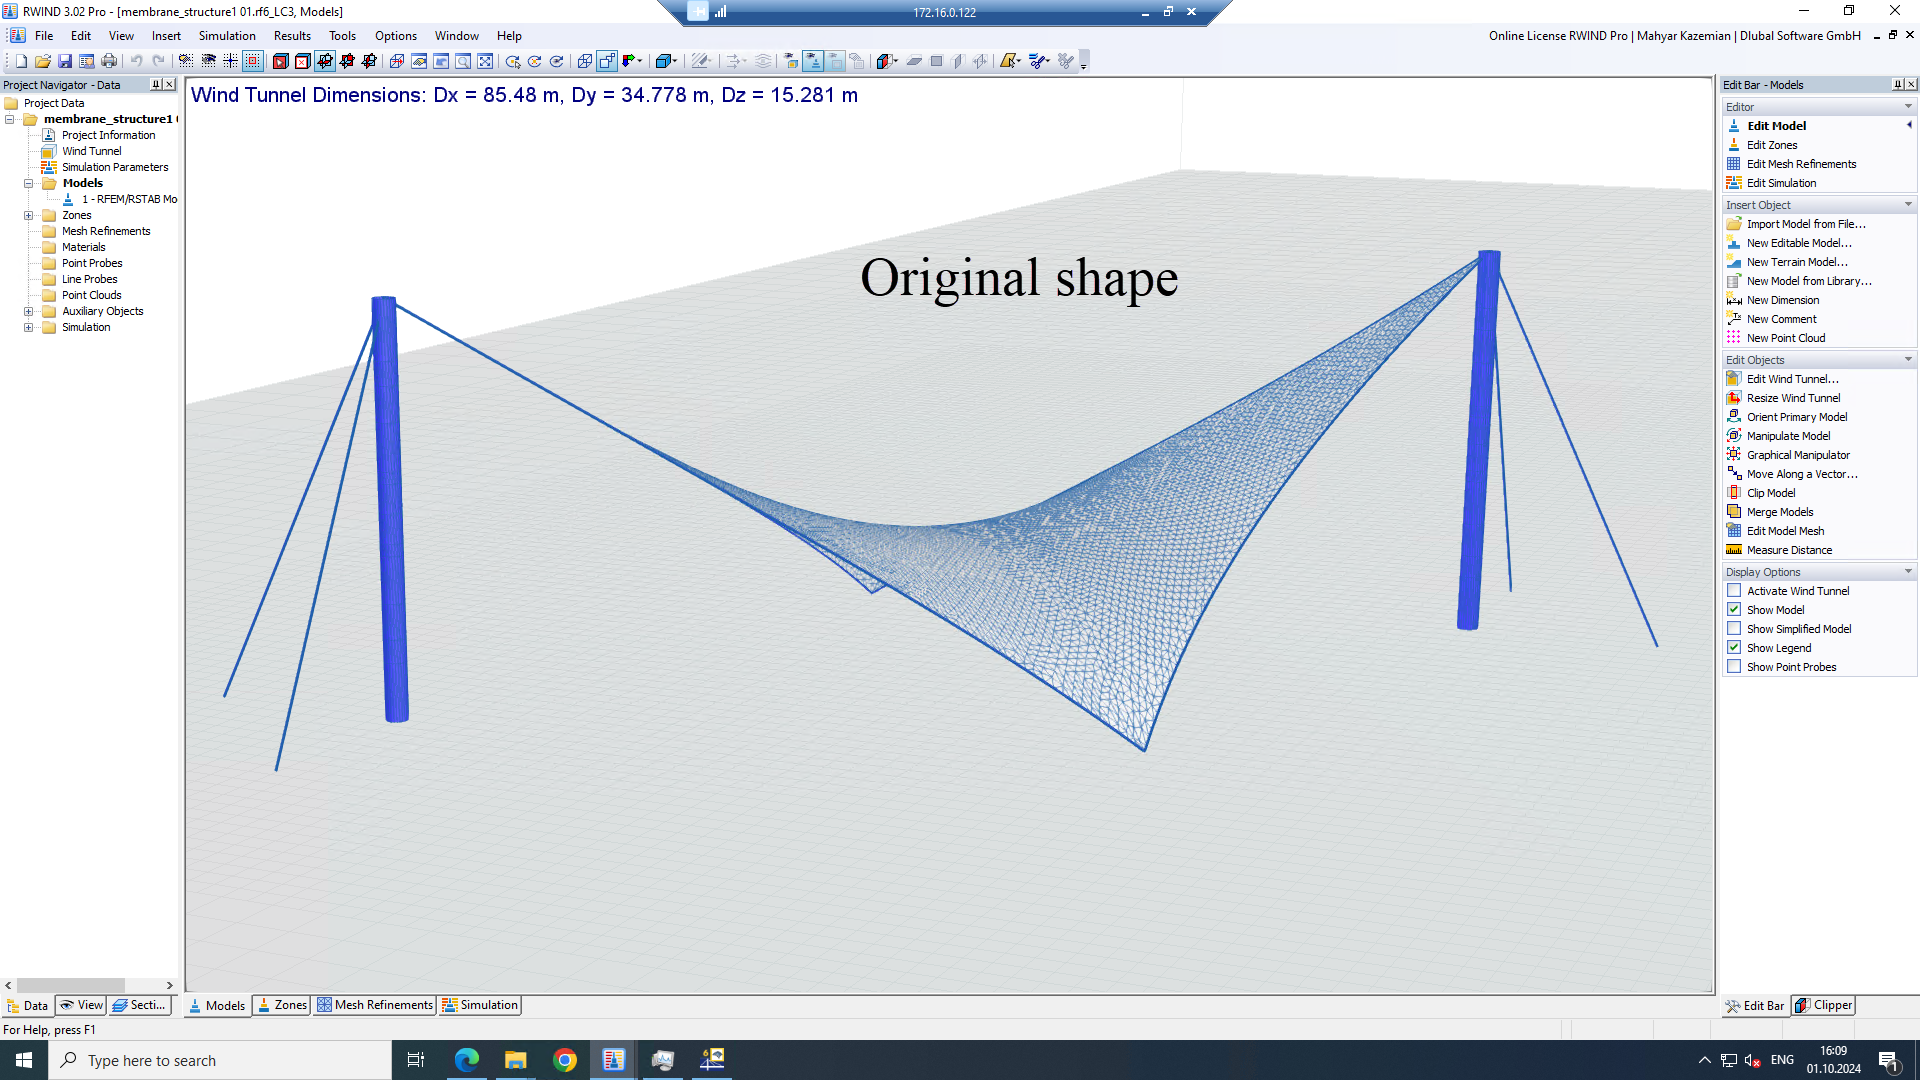The width and height of the screenshot is (1920, 1080).
Task: Select the Options menu
Action: (394, 36)
